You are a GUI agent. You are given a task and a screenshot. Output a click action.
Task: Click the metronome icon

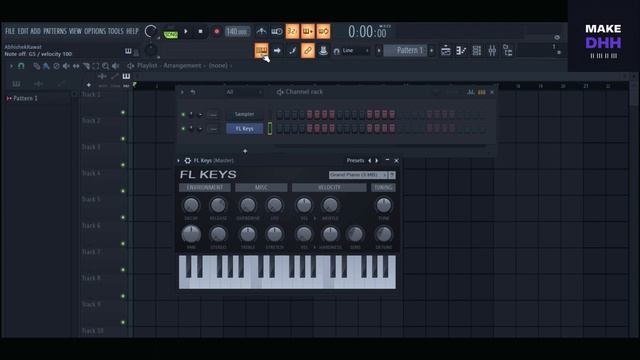point(261,31)
